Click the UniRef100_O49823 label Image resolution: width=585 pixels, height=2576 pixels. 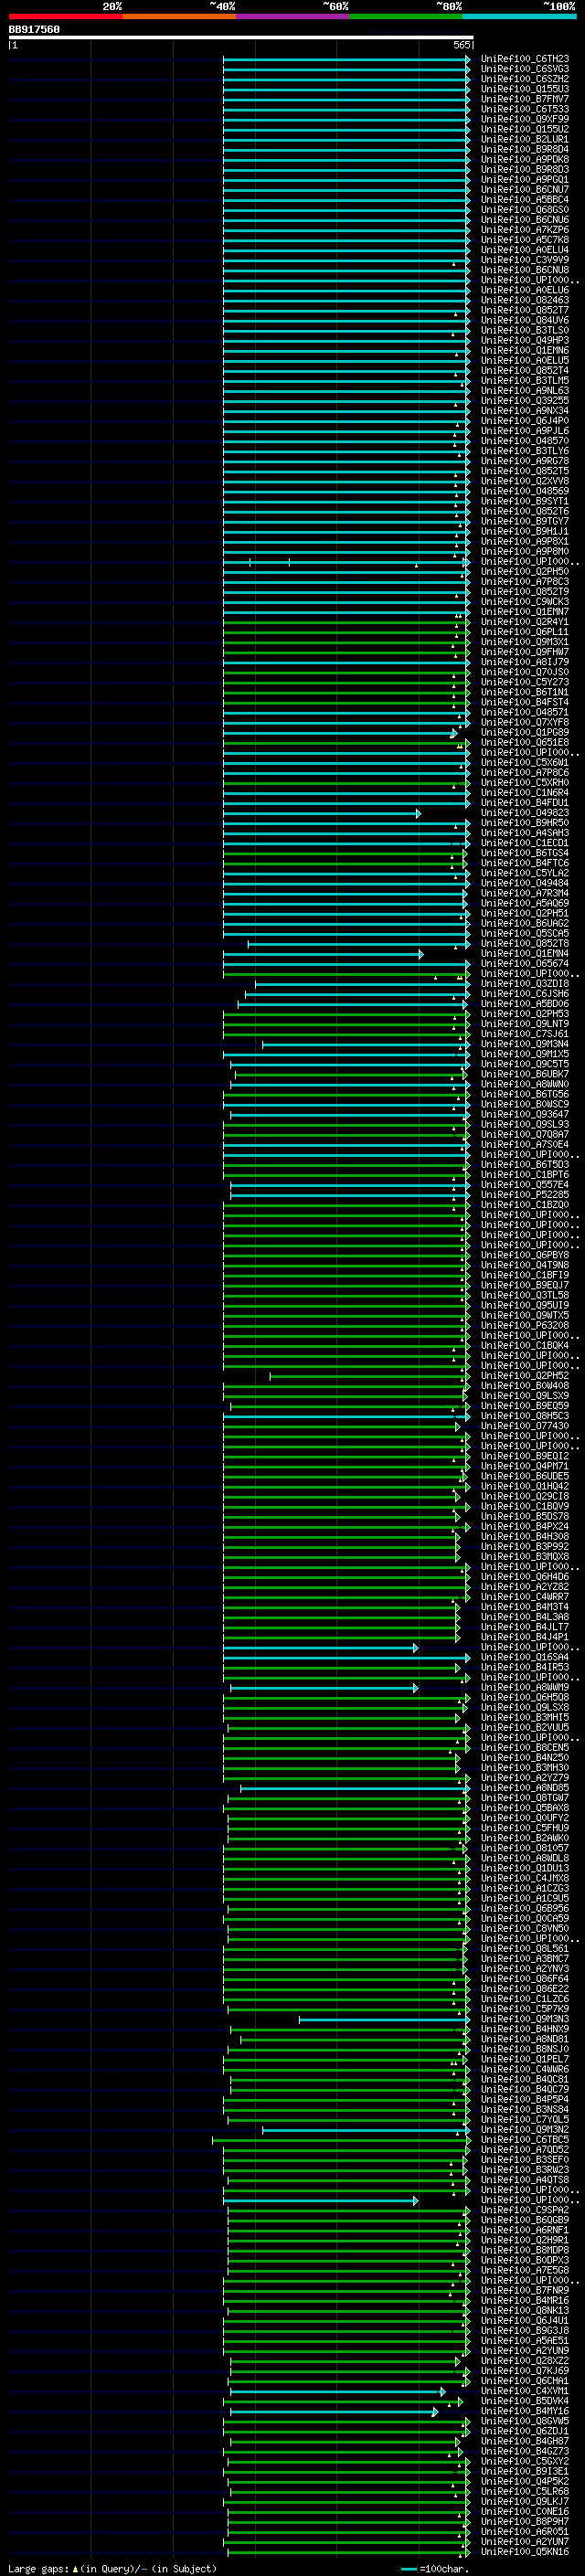pyautogui.click(x=525, y=813)
